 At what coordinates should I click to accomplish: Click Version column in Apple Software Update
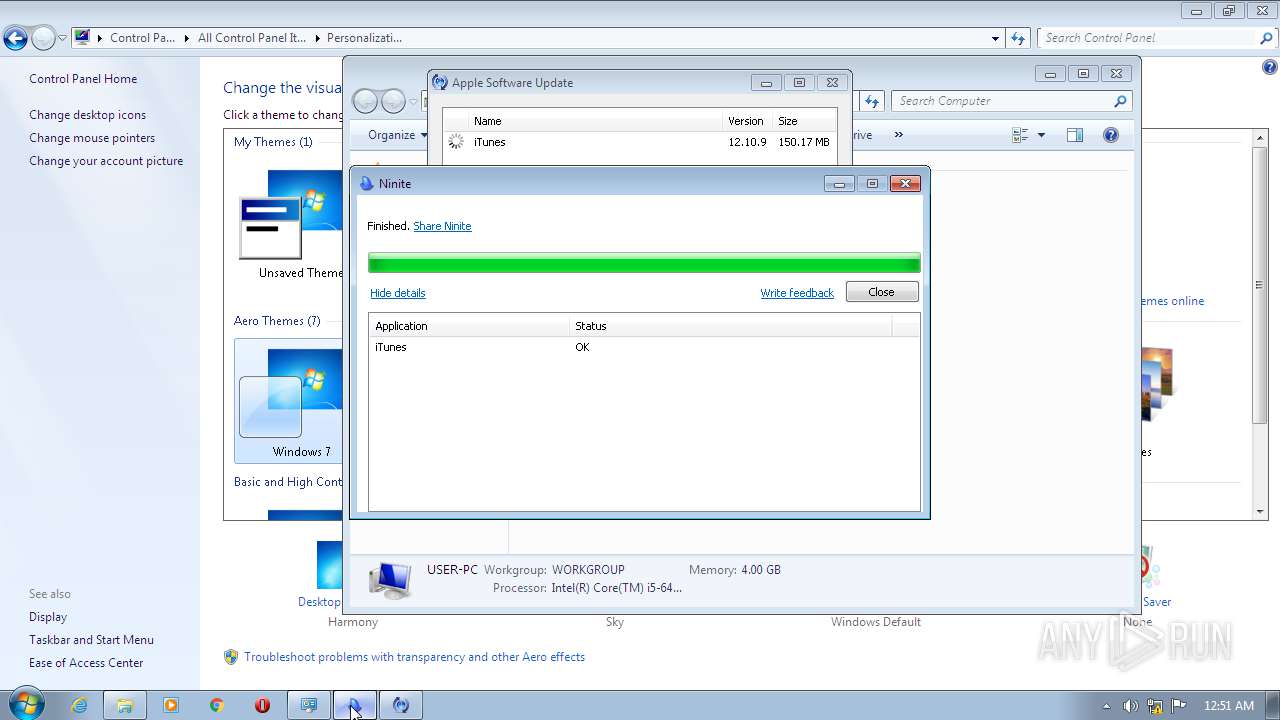pyautogui.click(x=747, y=121)
